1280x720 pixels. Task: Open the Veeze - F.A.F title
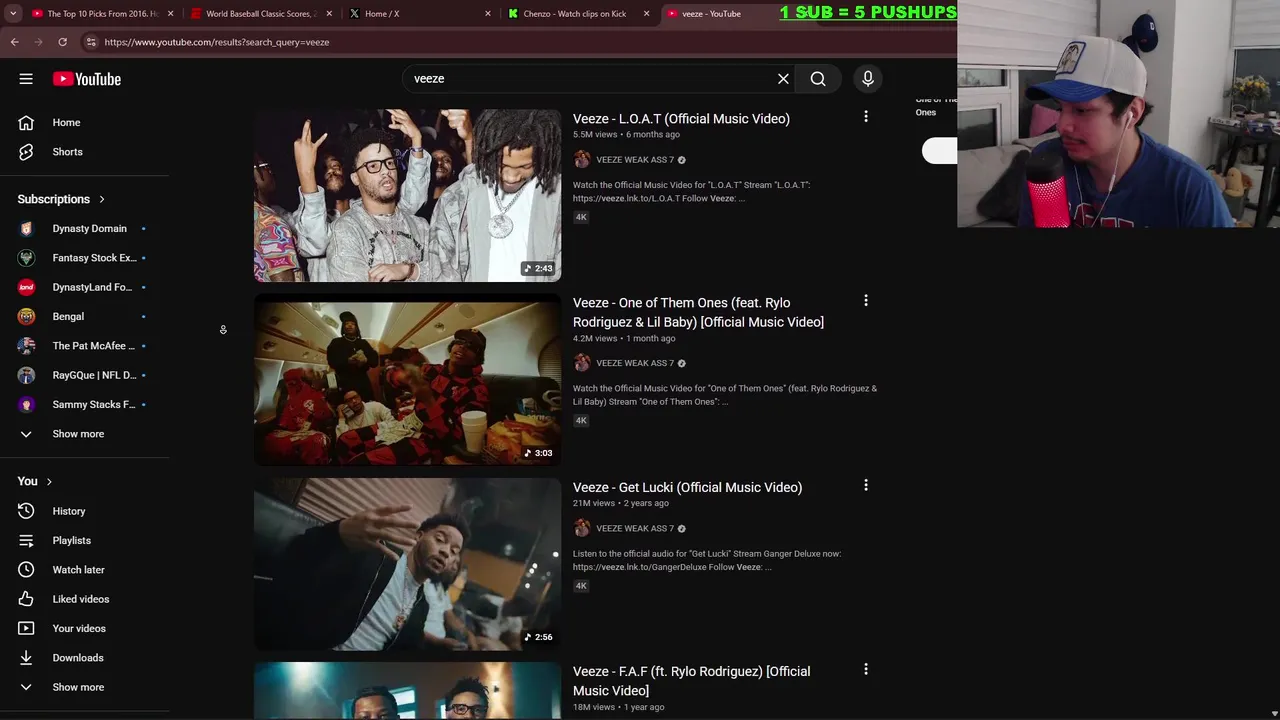coord(691,681)
